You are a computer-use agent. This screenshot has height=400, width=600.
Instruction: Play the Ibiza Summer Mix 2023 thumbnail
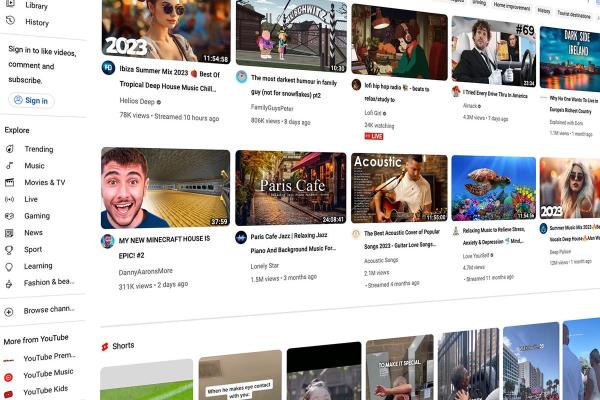(x=165, y=30)
